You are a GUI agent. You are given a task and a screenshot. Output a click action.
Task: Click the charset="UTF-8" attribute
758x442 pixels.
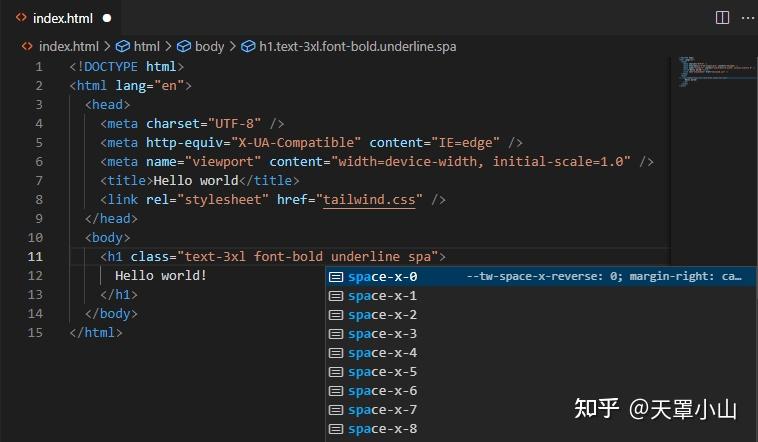(x=204, y=123)
